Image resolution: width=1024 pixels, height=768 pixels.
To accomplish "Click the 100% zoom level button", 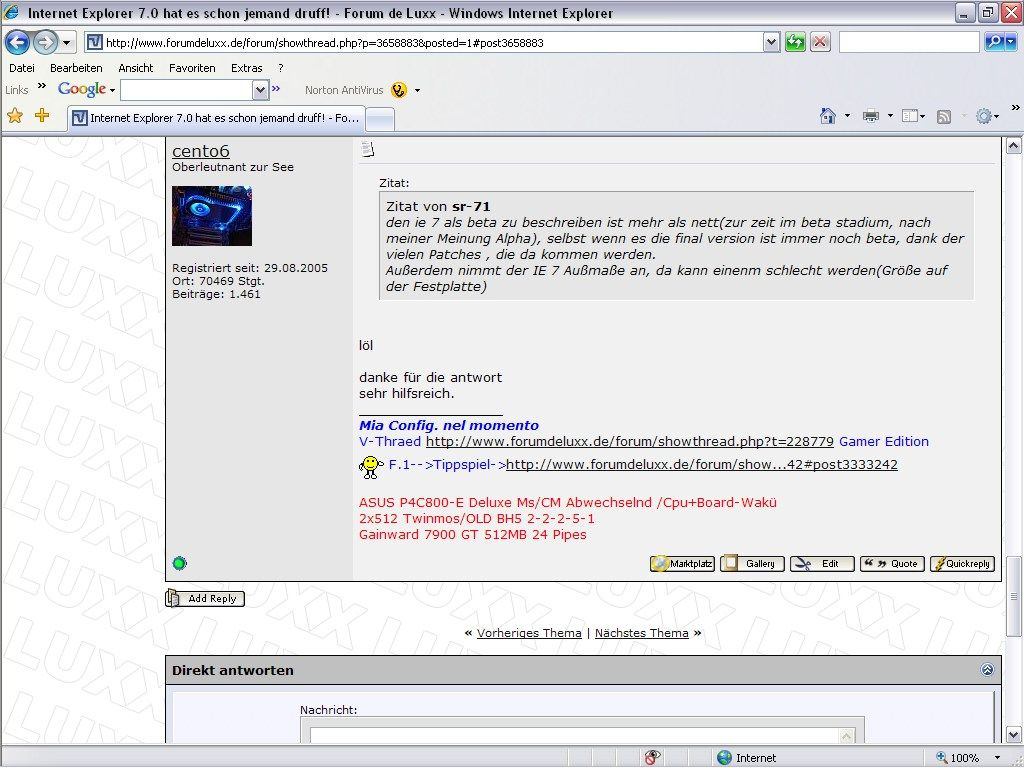I will (x=957, y=758).
